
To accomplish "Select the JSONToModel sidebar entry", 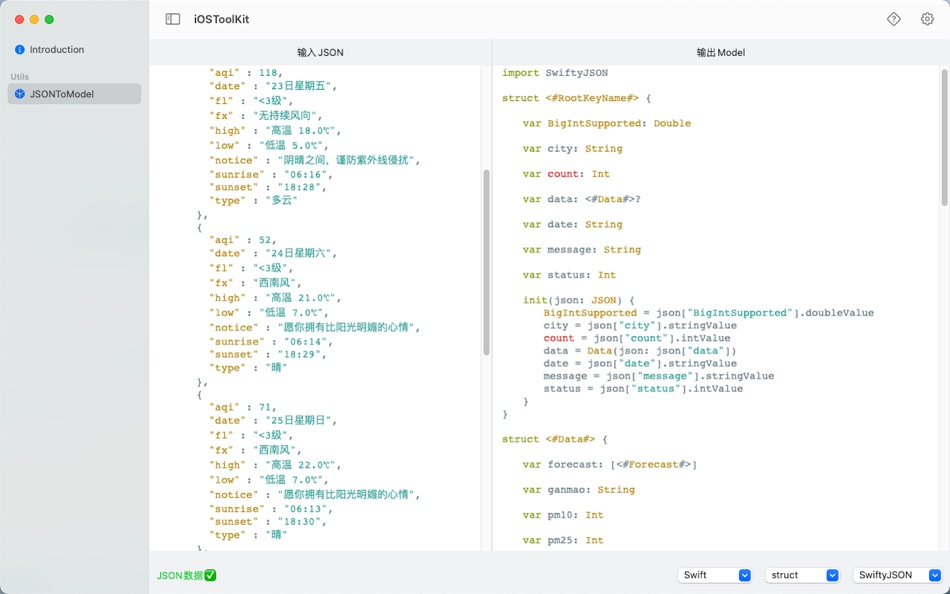I will (x=60, y=95).
